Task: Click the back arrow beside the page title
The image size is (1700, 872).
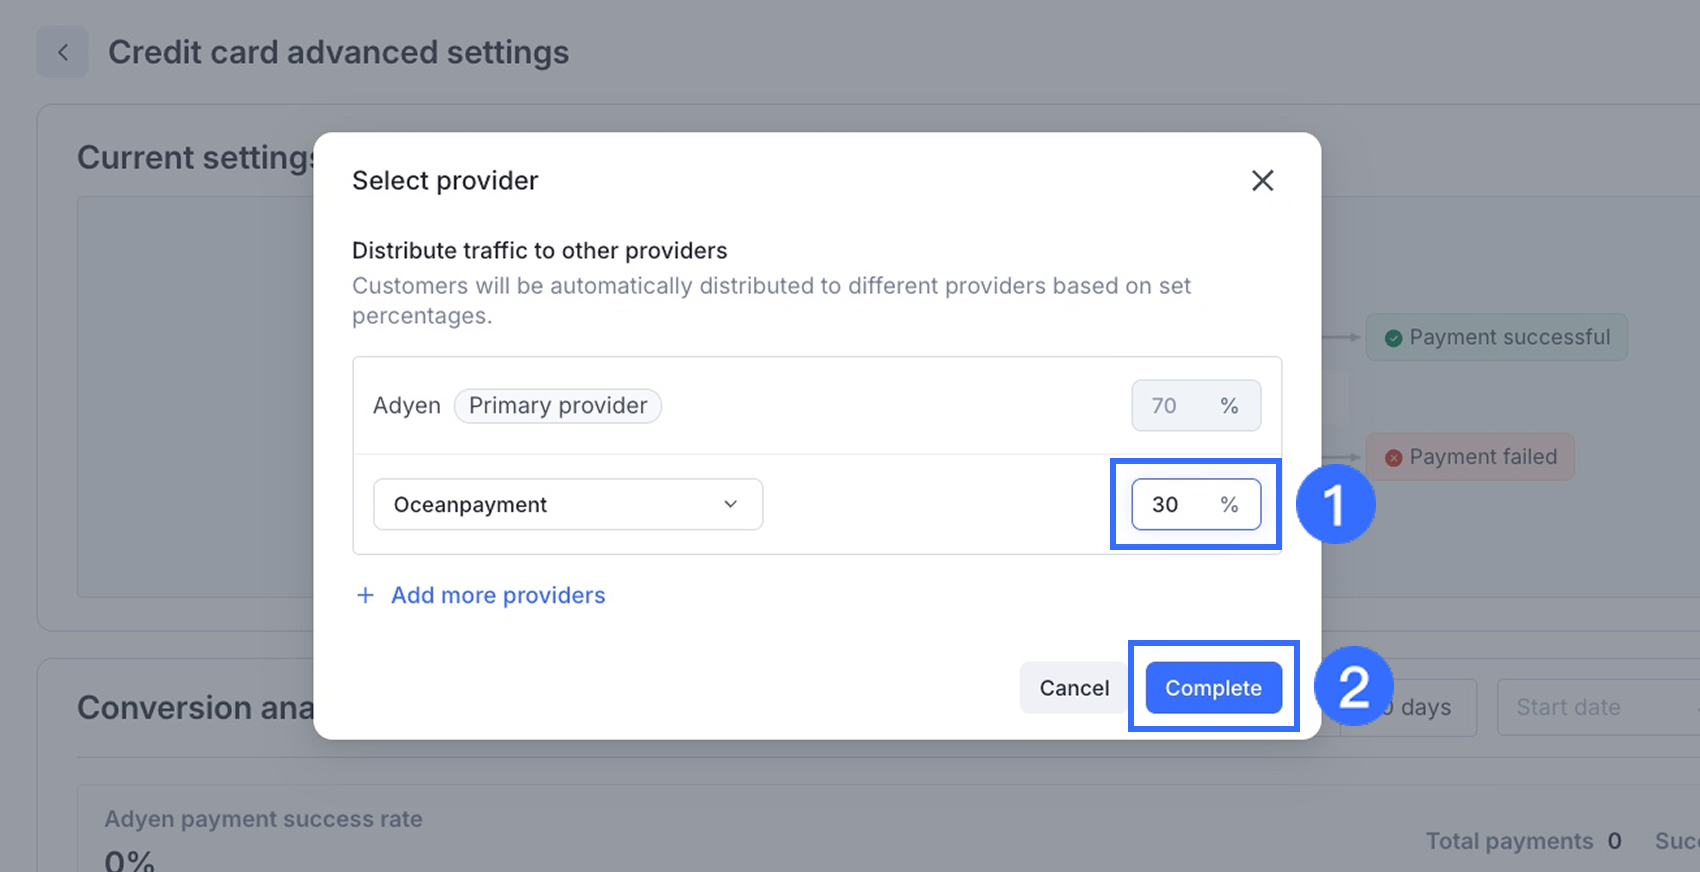Action: pyautogui.click(x=63, y=53)
